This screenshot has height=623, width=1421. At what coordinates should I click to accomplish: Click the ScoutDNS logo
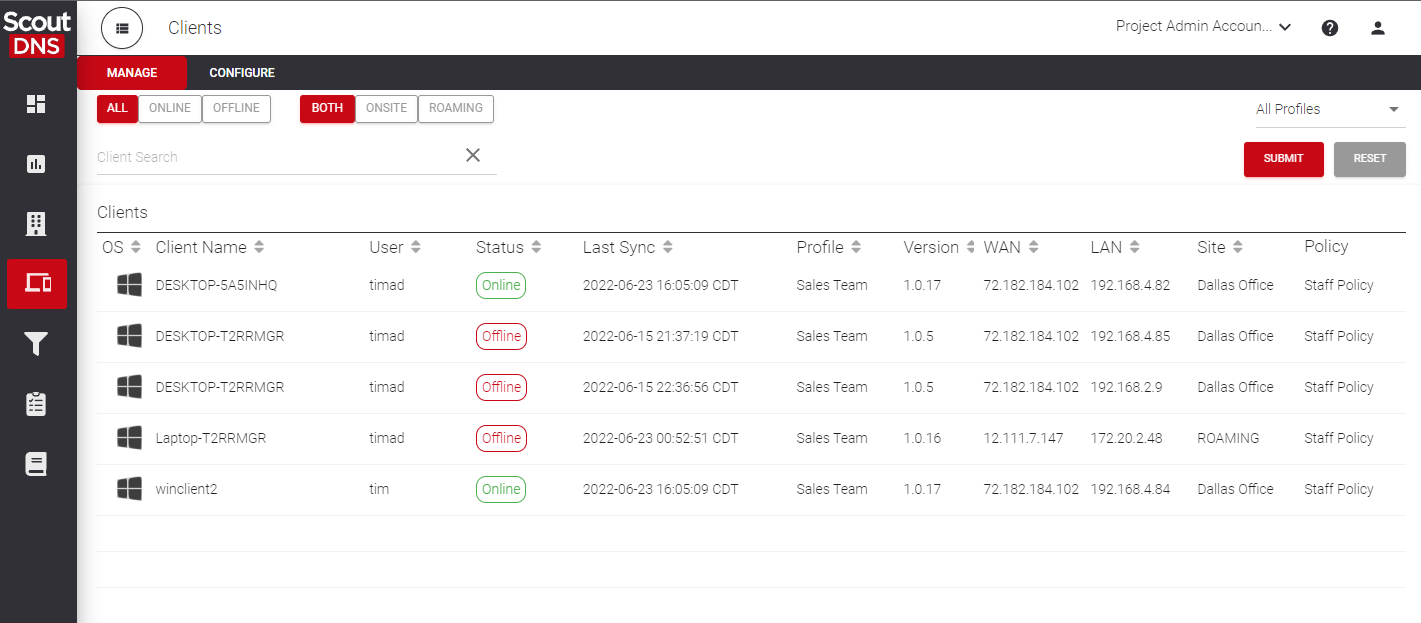pyautogui.click(x=38, y=33)
